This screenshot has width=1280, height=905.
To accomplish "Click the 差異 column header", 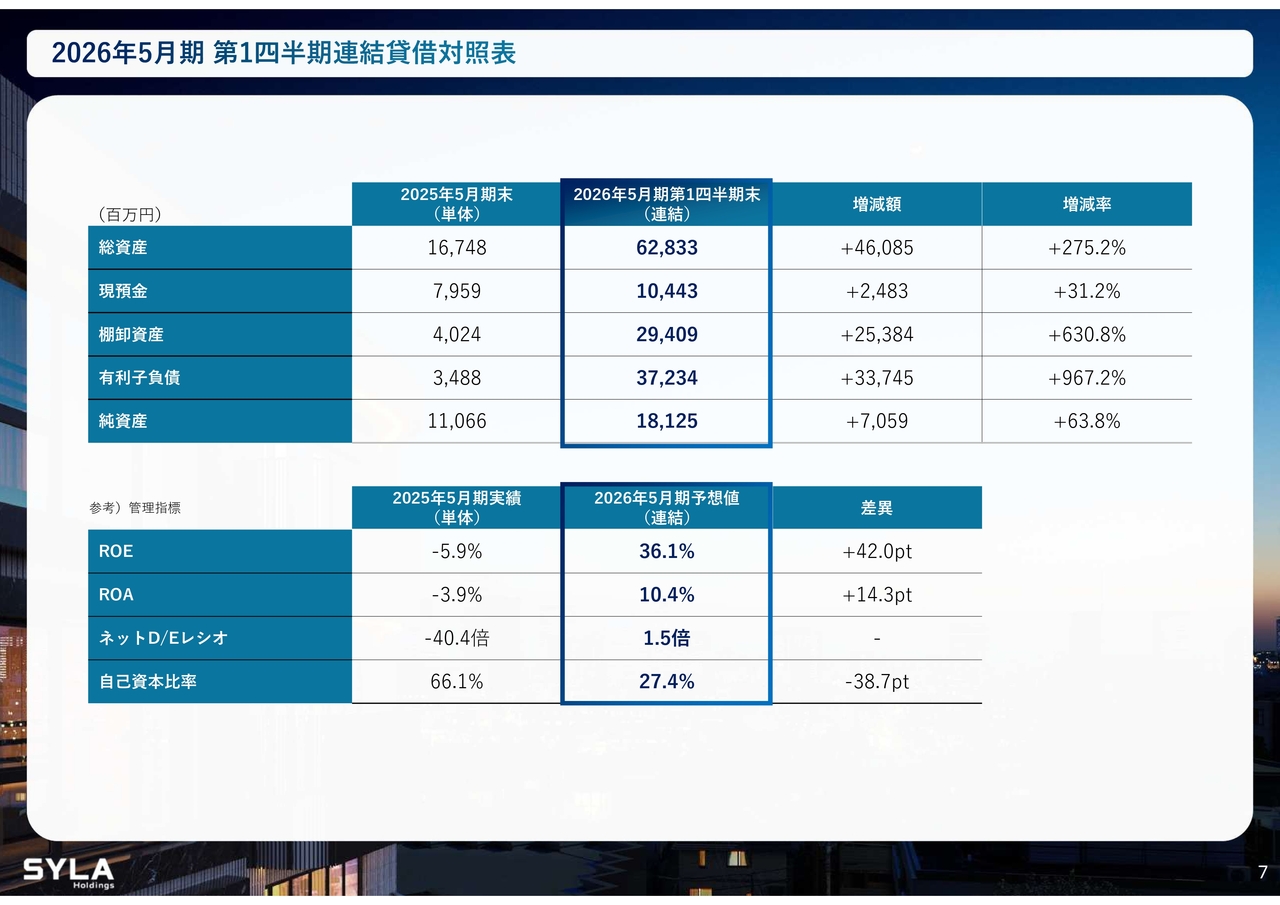I will click(876, 508).
